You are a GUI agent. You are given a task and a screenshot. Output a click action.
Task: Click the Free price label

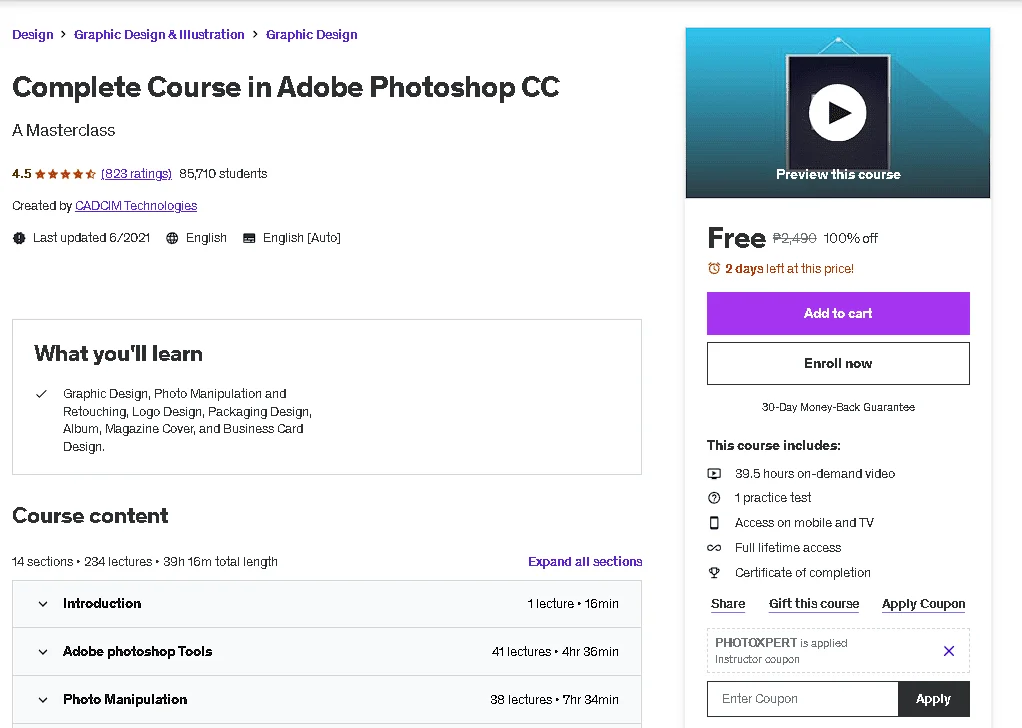(737, 238)
